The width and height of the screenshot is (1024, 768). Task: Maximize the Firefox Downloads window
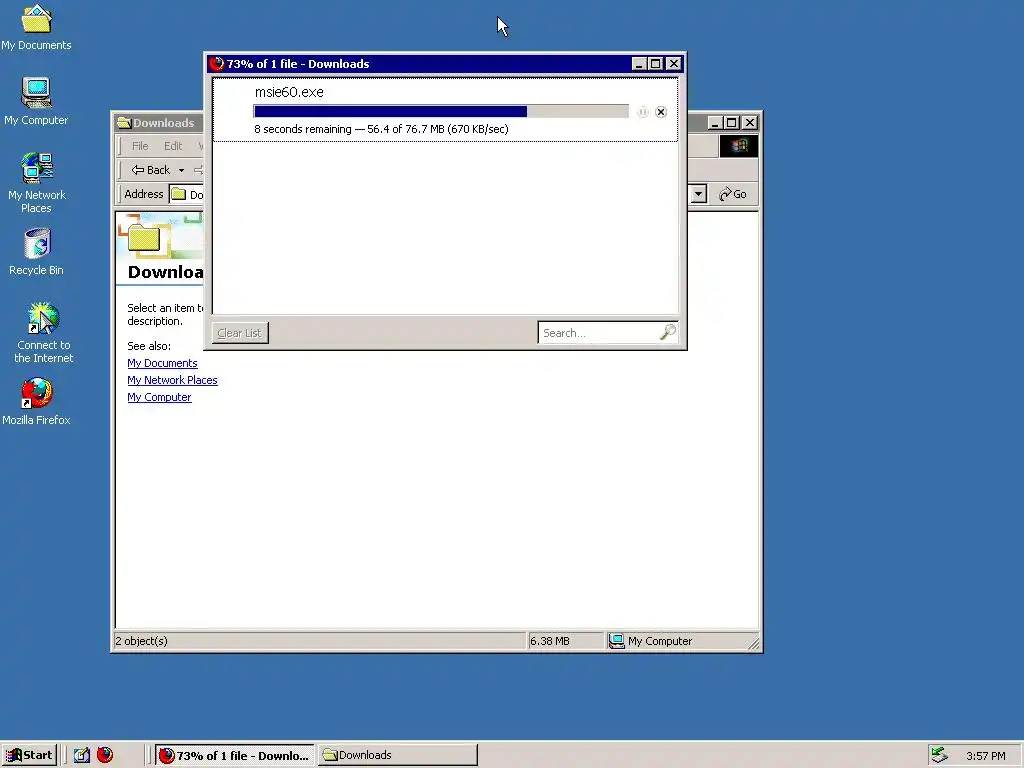(x=656, y=63)
